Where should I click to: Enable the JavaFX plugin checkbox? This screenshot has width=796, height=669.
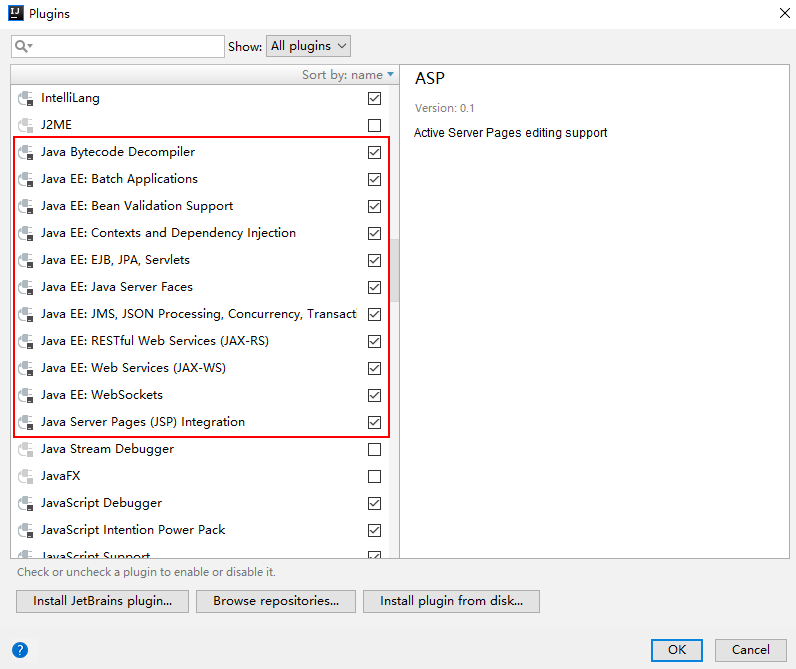(x=374, y=476)
